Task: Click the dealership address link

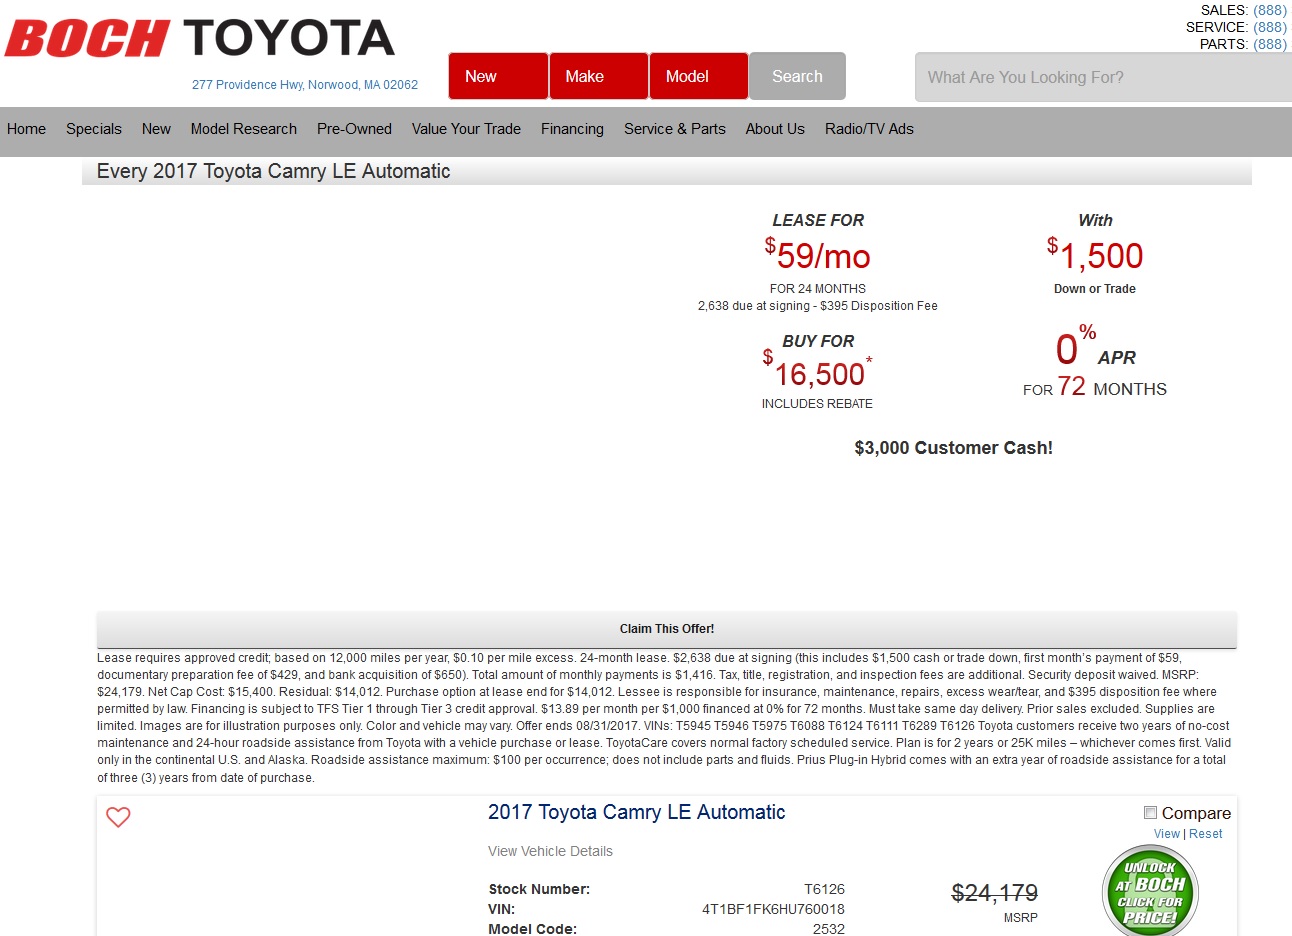Action: pos(305,85)
